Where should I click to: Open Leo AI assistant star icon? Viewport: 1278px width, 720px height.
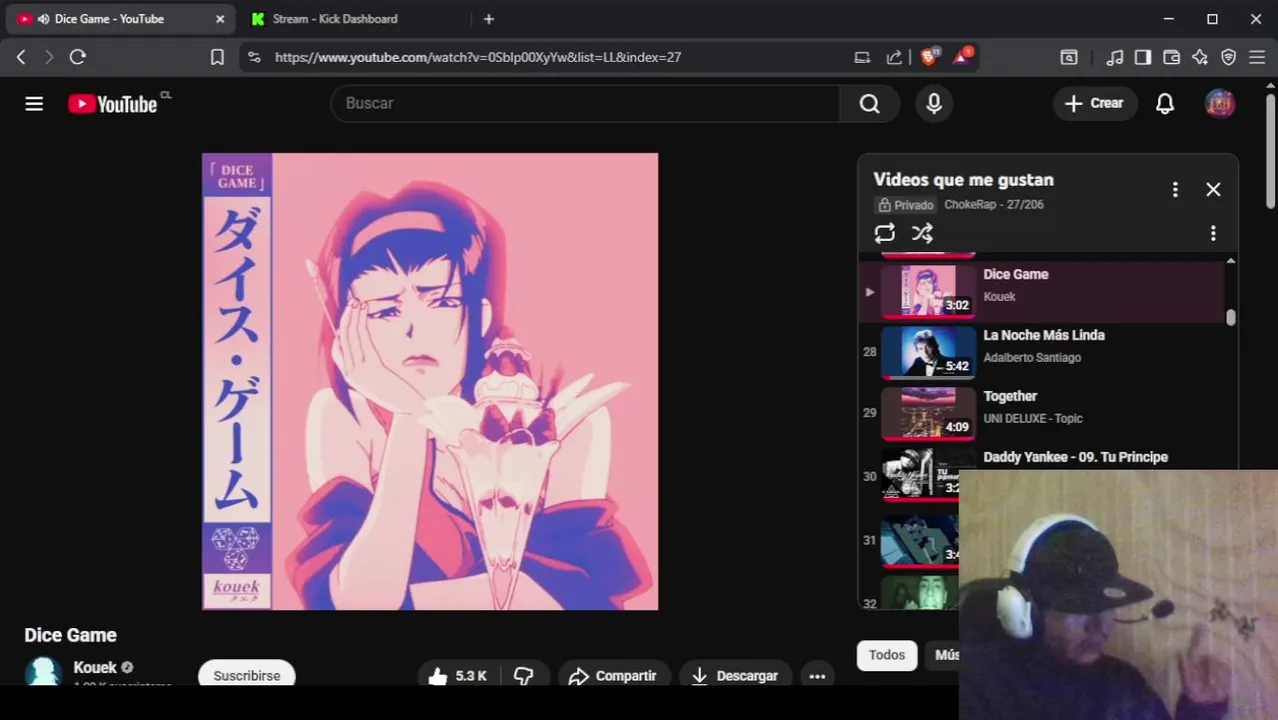[x=1200, y=57]
